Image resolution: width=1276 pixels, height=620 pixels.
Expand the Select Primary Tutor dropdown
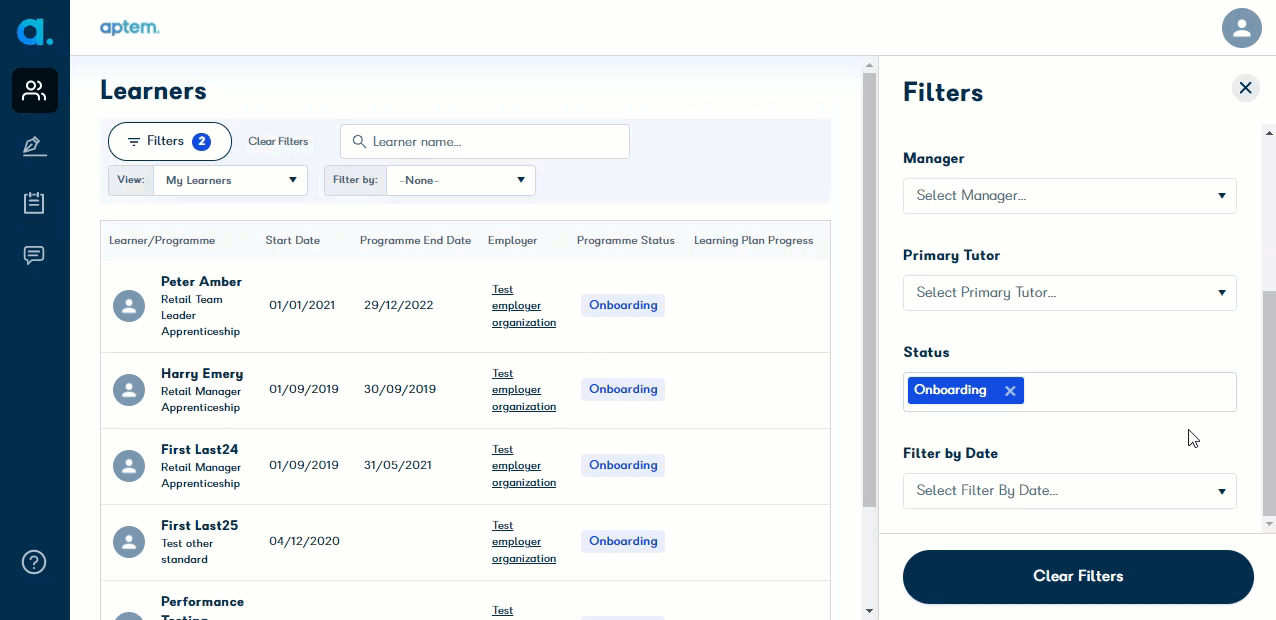click(1070, 293)
